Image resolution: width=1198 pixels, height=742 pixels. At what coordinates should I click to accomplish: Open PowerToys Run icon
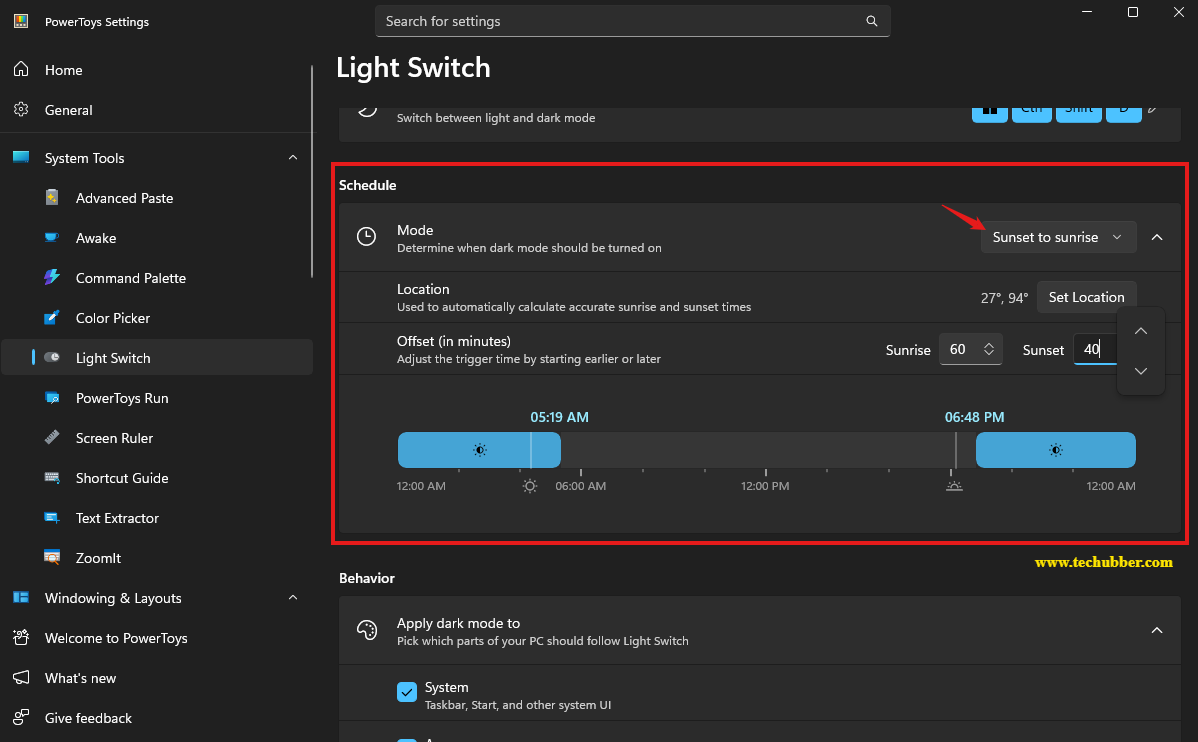click(52, 397)
